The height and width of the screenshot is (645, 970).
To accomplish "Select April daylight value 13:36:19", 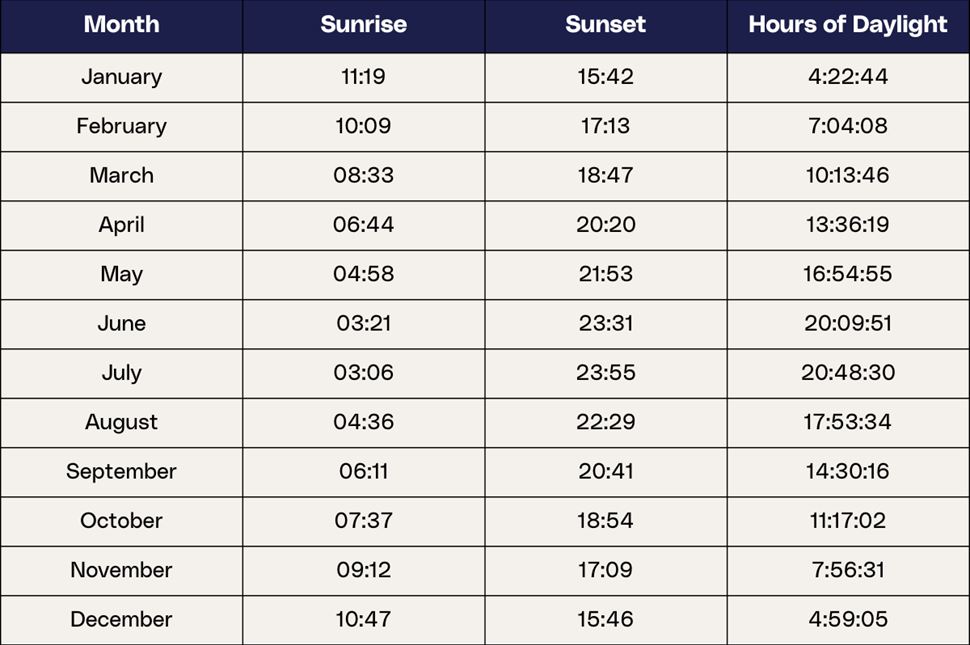I will click(847, 225).
